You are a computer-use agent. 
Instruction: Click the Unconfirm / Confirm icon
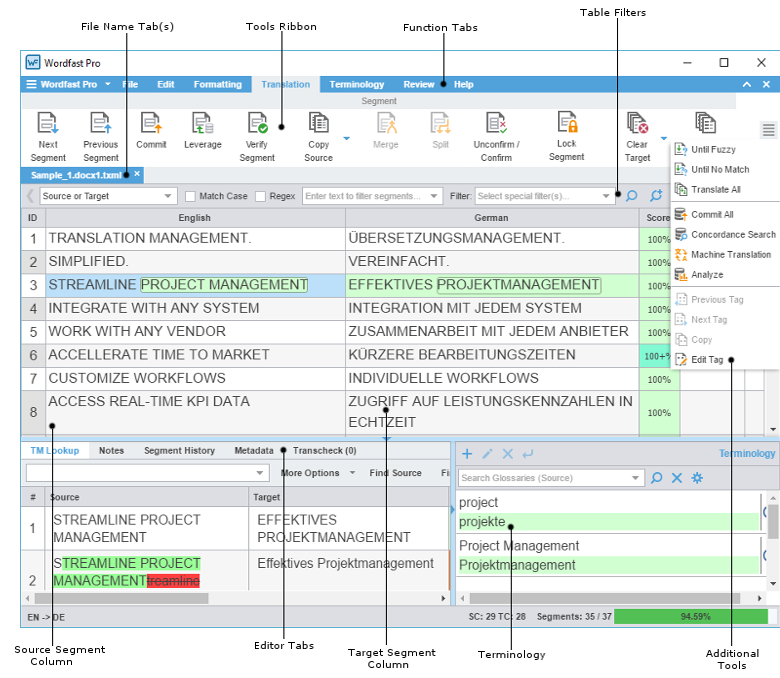[497, 123]
